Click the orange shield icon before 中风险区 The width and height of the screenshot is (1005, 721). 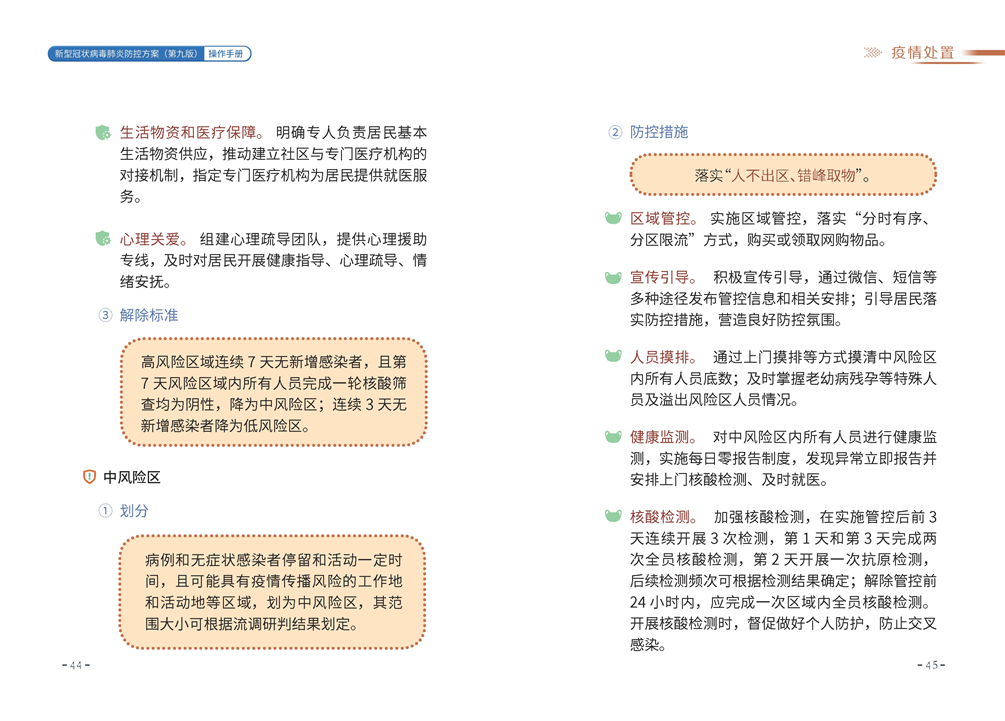pos(89,477)
